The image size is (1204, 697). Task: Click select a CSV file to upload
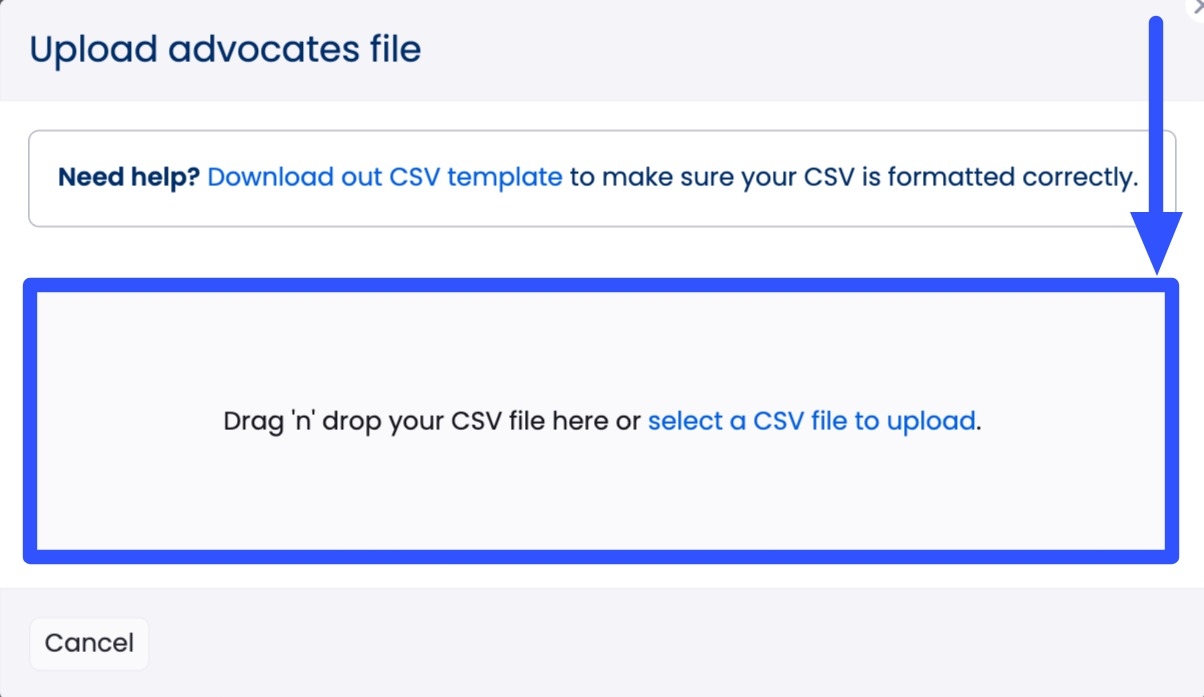tap(811, 421)
